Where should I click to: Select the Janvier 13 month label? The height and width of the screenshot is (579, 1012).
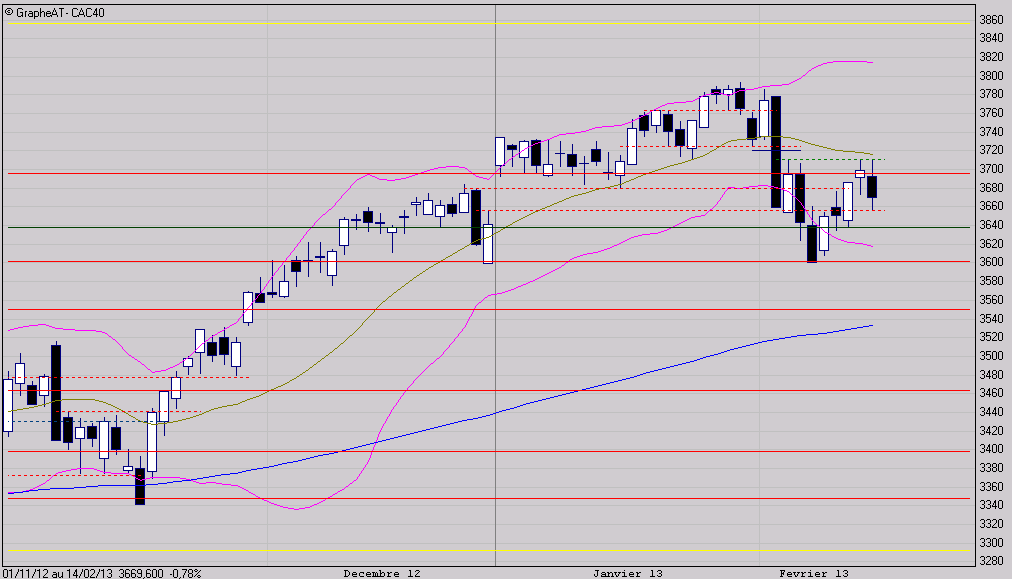click(628, 573)
